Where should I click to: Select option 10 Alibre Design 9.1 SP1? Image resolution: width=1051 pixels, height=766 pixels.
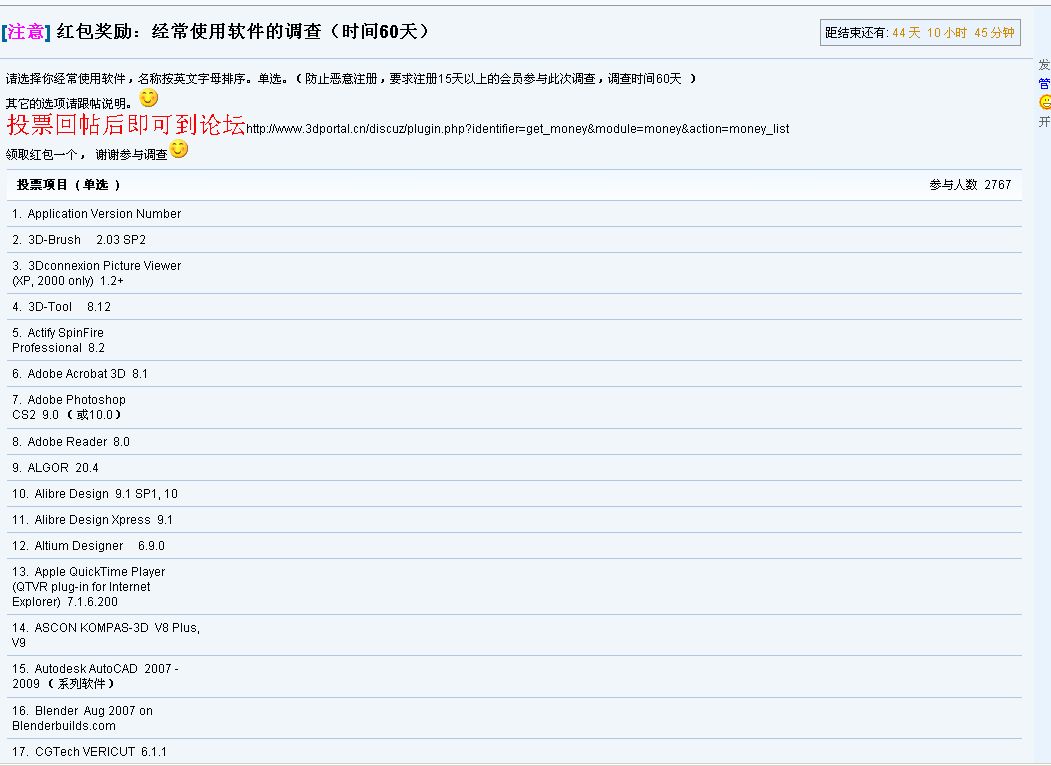pyautogui.click(x=95, y=494)
